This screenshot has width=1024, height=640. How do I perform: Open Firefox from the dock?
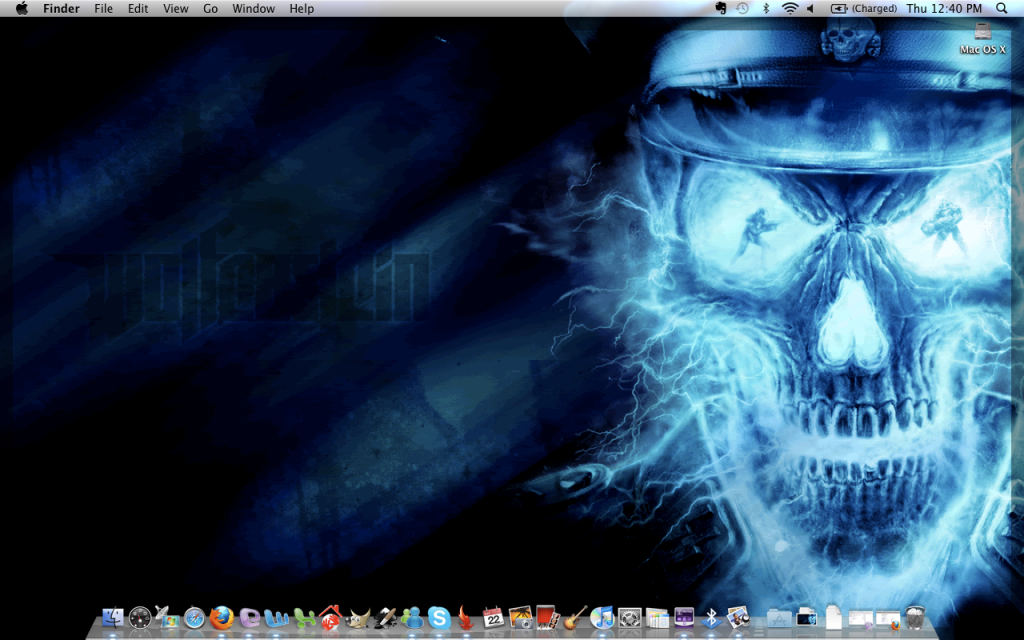point(221,618)
